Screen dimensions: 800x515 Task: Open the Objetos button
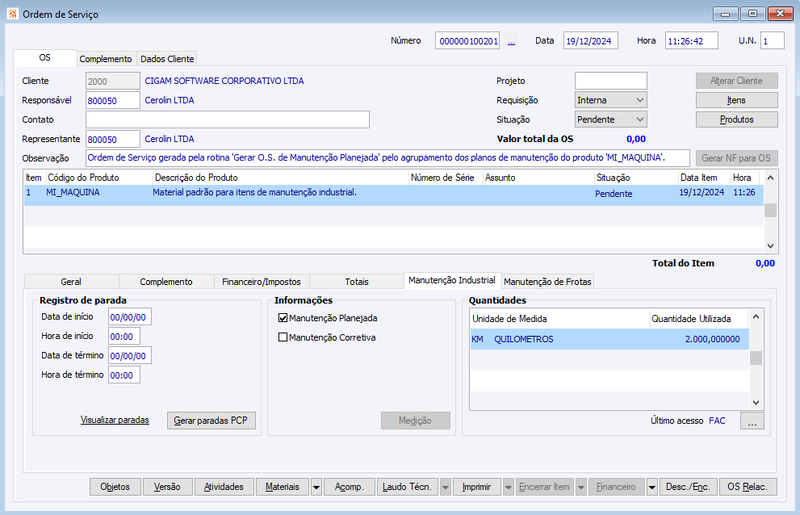click(115, 487)
